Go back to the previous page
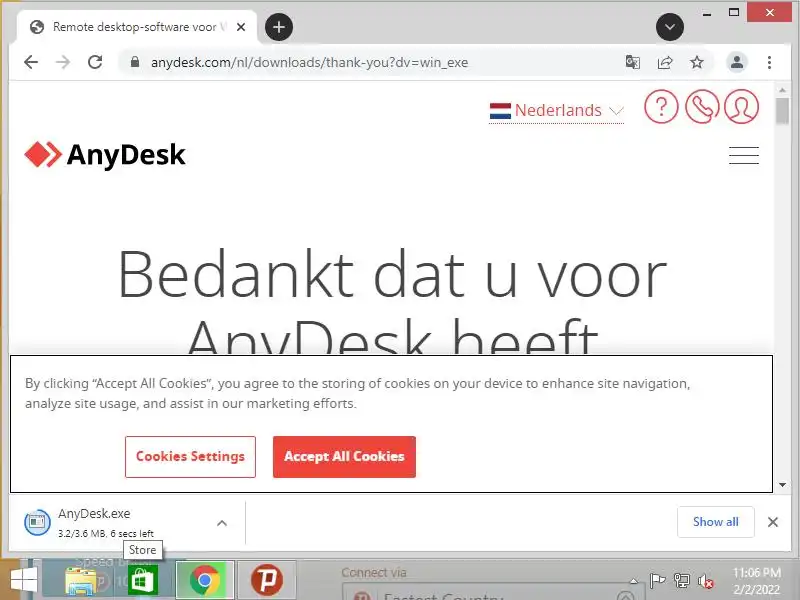 31,62
